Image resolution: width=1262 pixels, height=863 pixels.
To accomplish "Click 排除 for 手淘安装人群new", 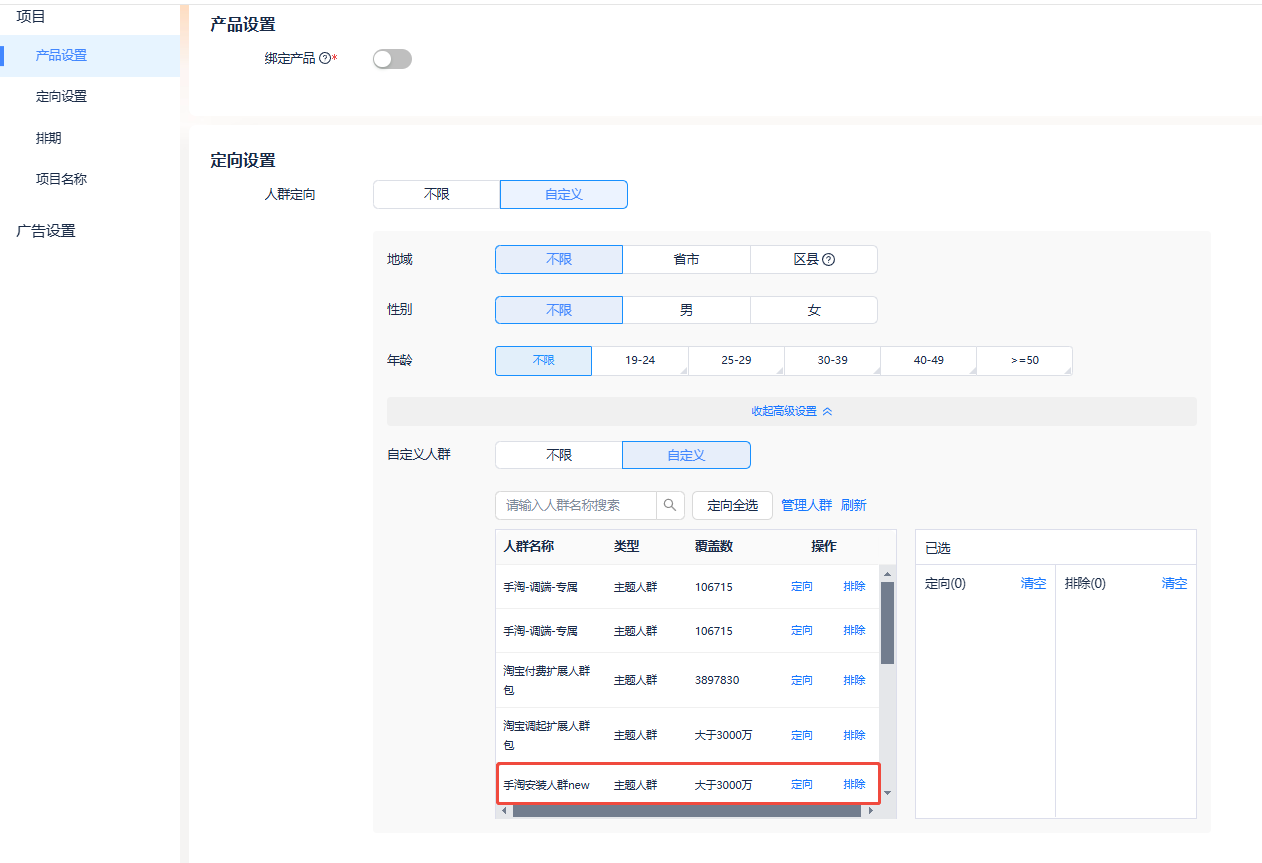I will click(854, 785).
